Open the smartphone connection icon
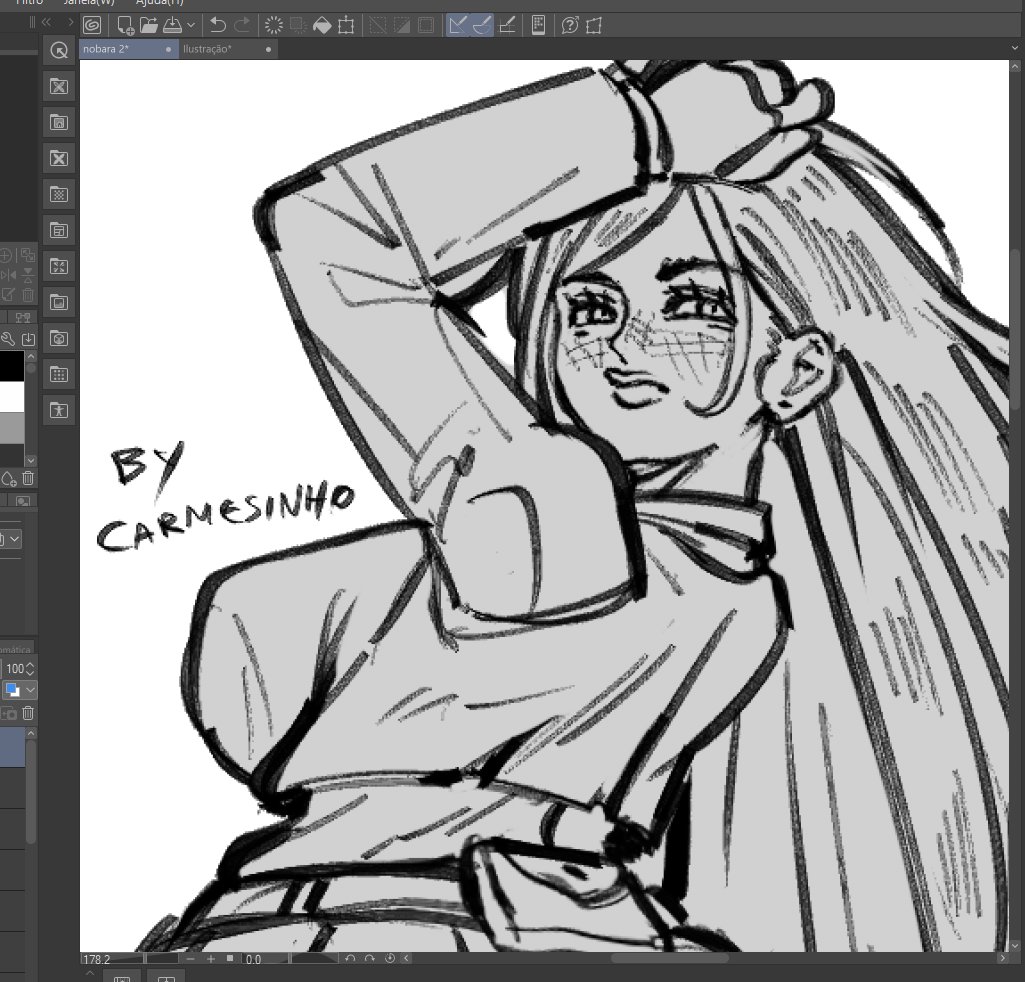This screenshot has width=1025, height=982. [538, 25]
